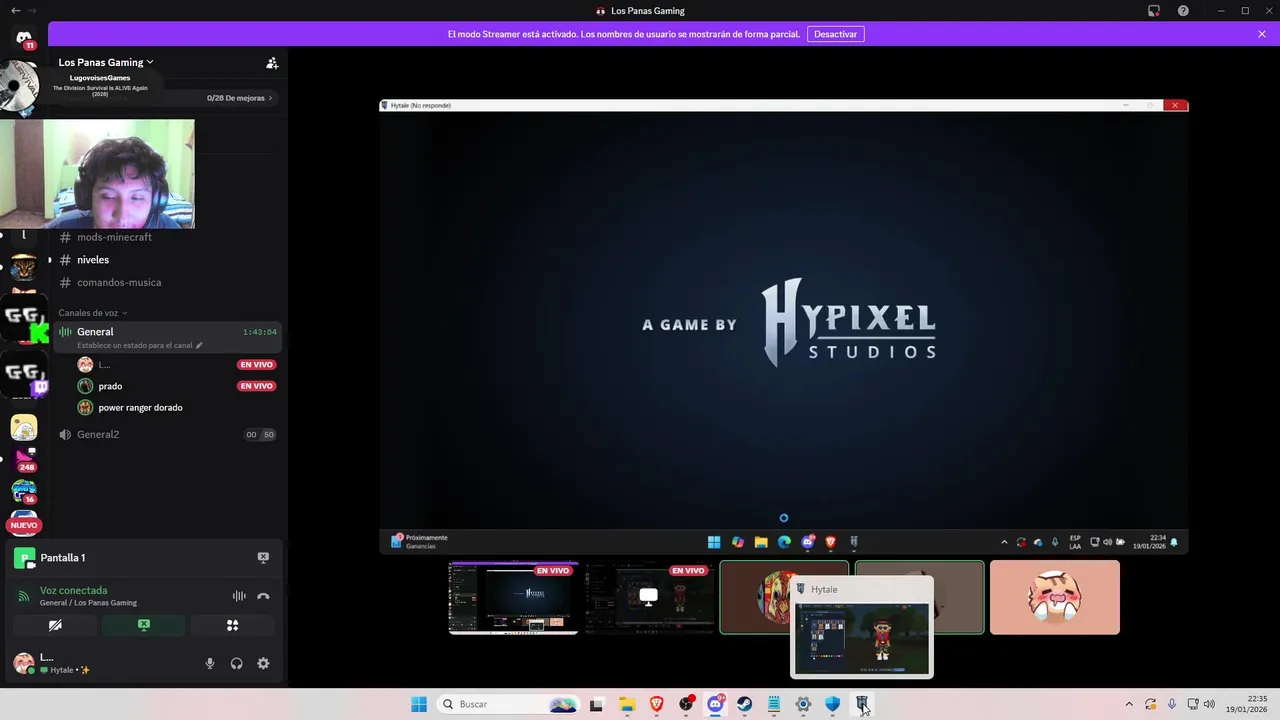
Task: Switch to Discord taskbar icon
Action: click(716, 704)
